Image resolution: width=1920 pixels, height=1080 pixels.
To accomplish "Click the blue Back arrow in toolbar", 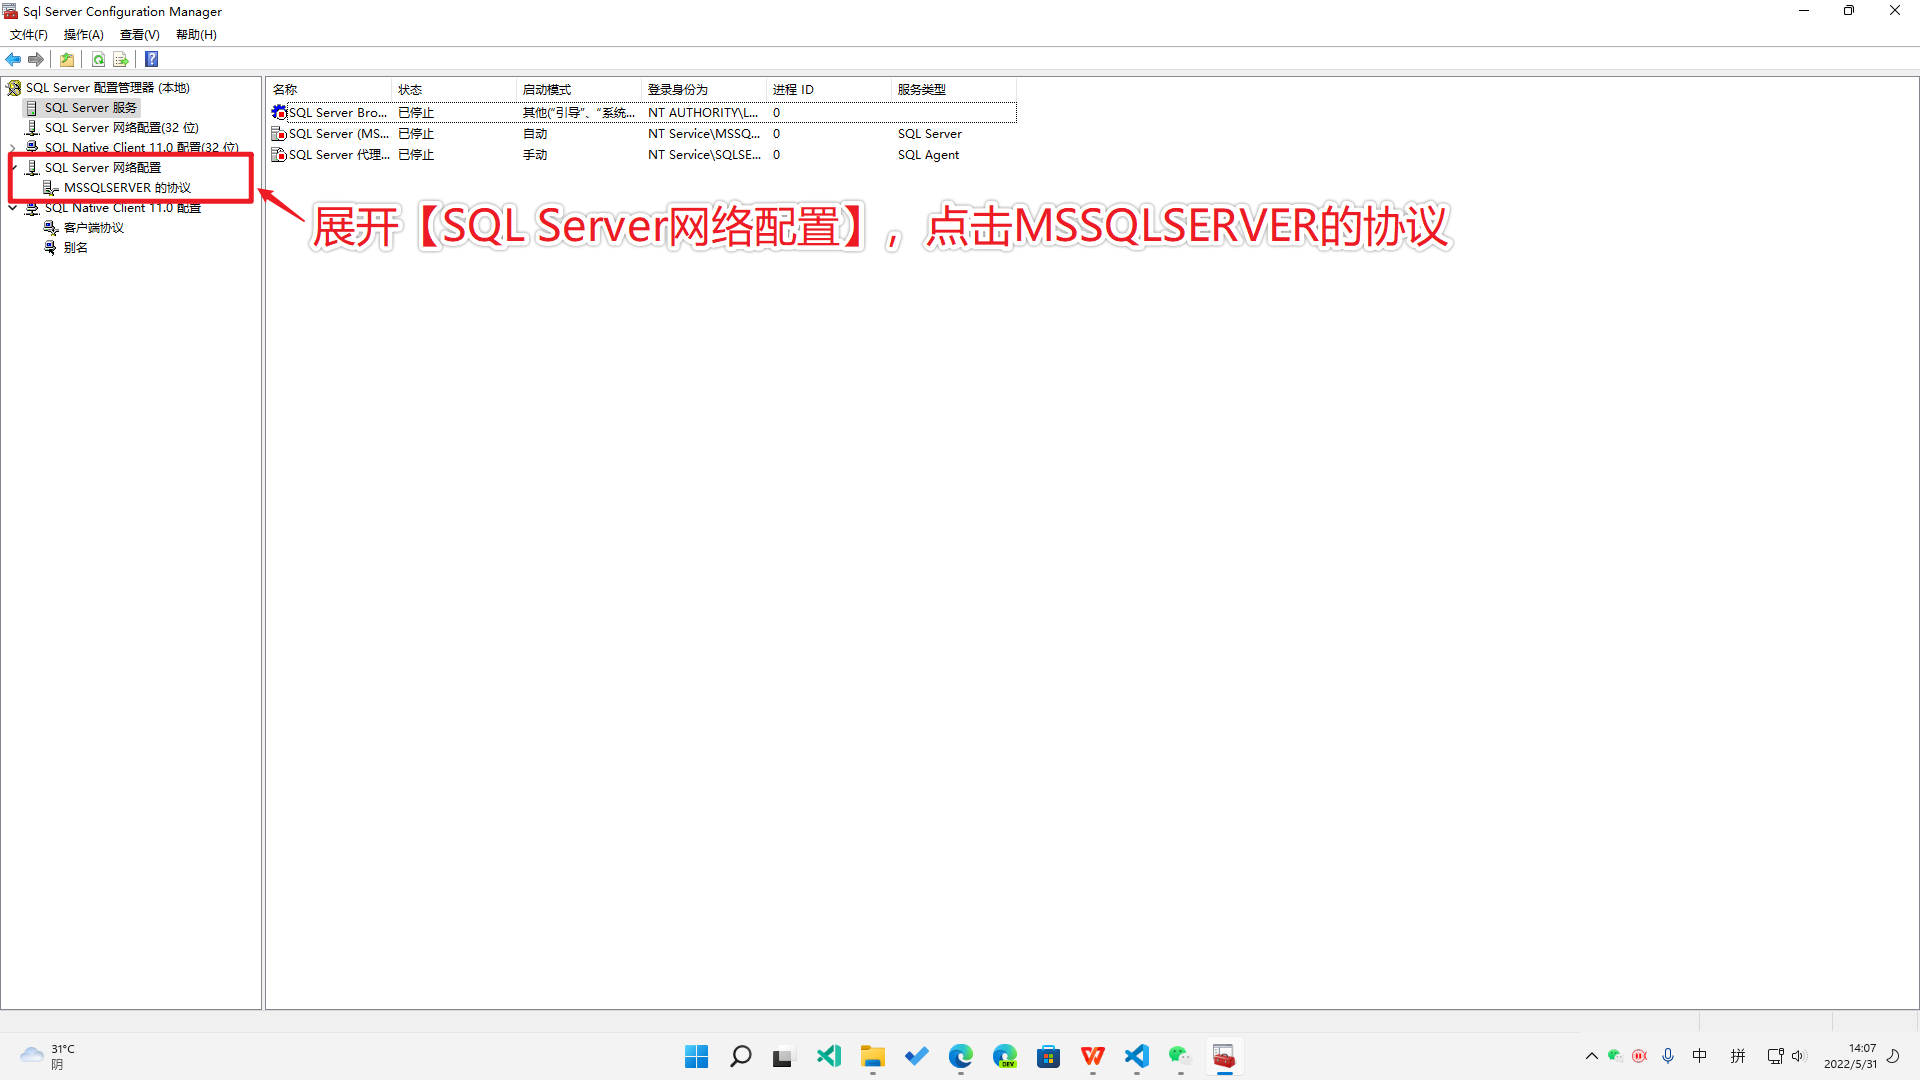I will (13, 59).
